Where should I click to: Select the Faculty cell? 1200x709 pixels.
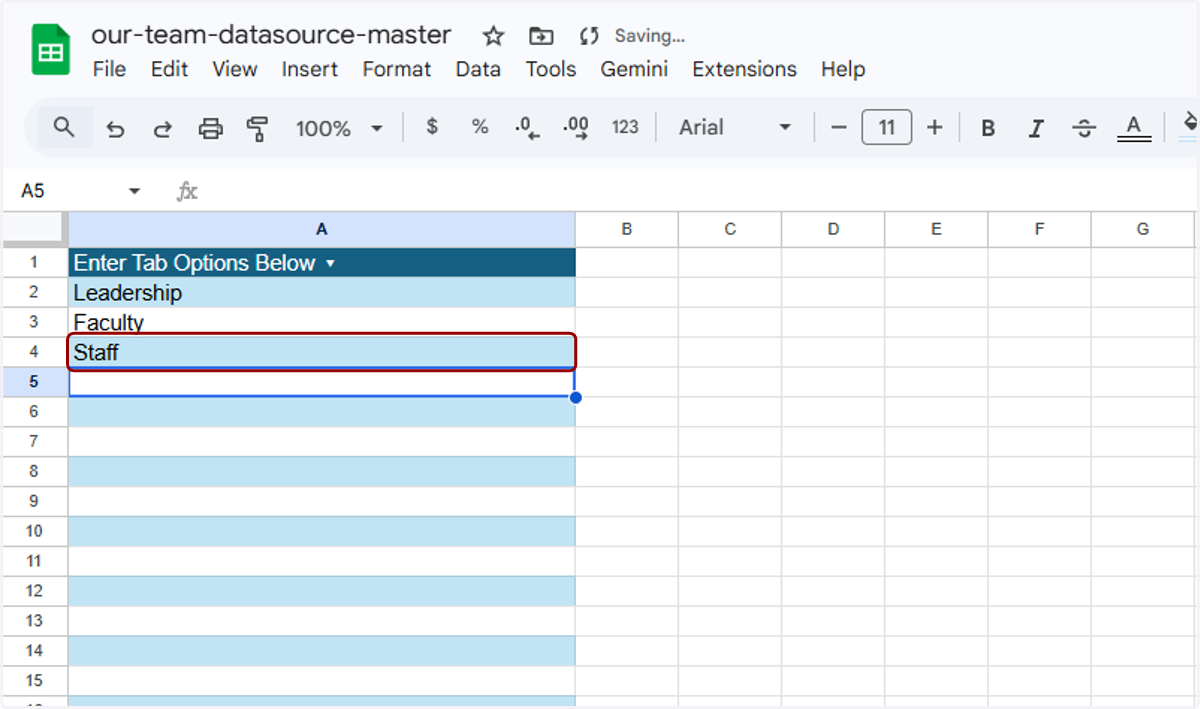(x=322, y=322)
